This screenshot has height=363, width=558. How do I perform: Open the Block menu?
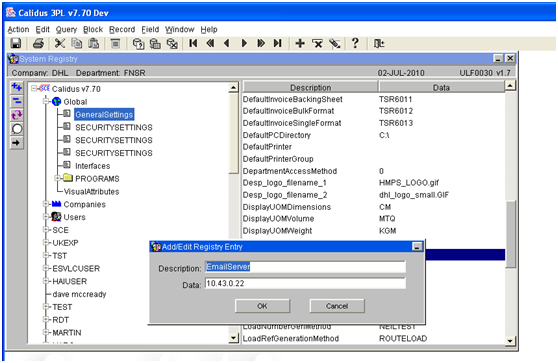(x=93, y=30)
